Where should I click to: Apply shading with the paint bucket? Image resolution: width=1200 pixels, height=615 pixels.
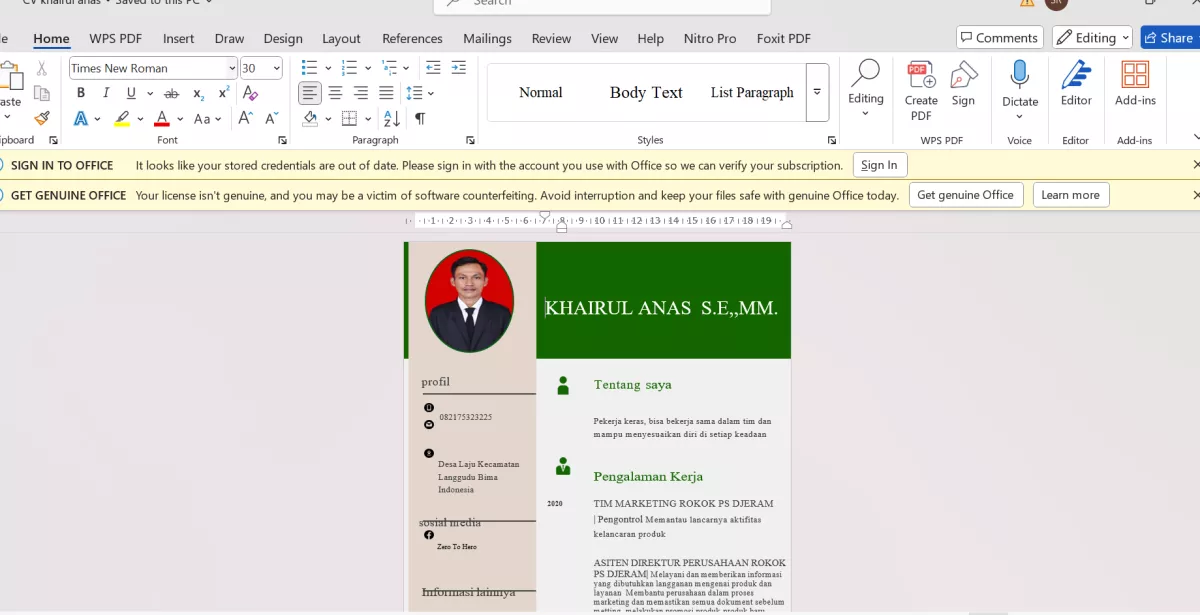[x=310, y=118]
